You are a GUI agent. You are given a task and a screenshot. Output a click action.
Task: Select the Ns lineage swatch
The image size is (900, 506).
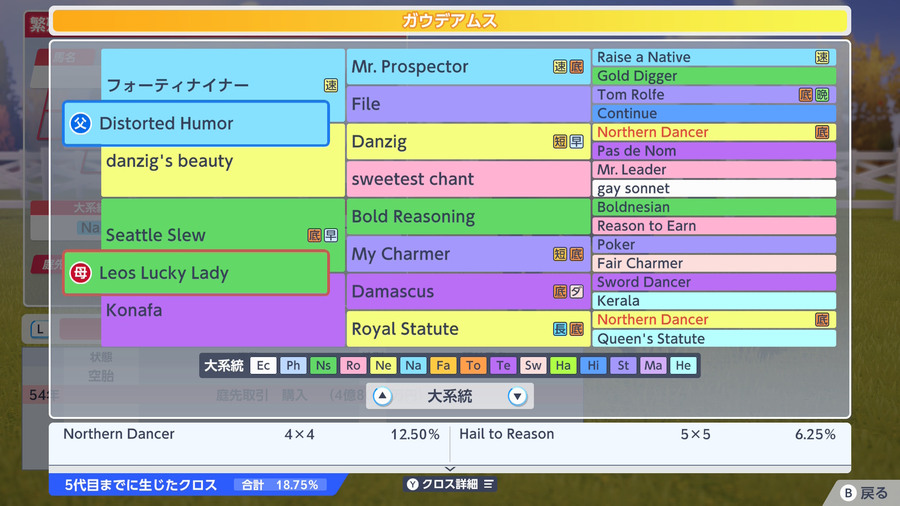(x=323, y=365)
